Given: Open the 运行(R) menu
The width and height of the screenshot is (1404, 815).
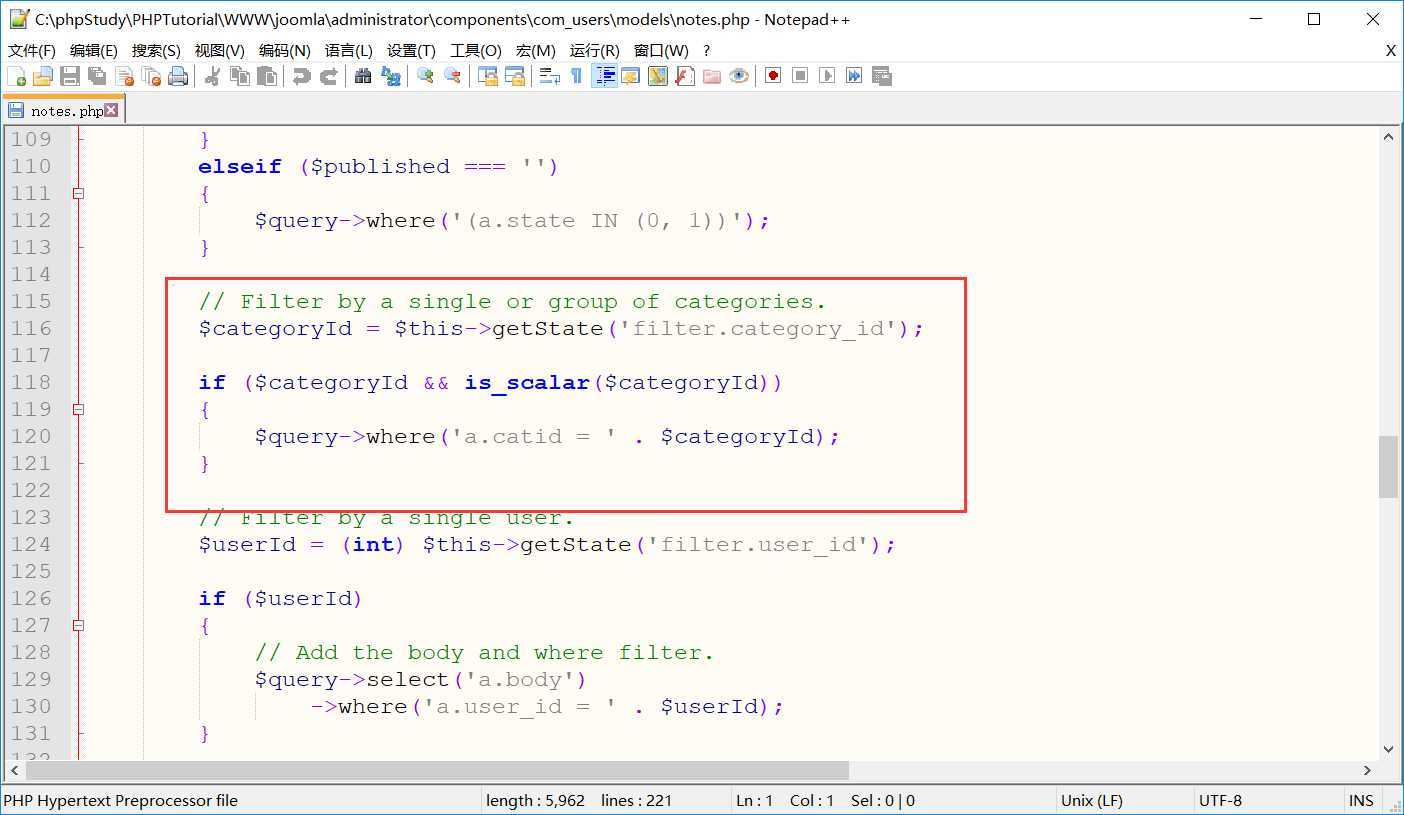Looking at the screenshot, I should tap(595, 50).
